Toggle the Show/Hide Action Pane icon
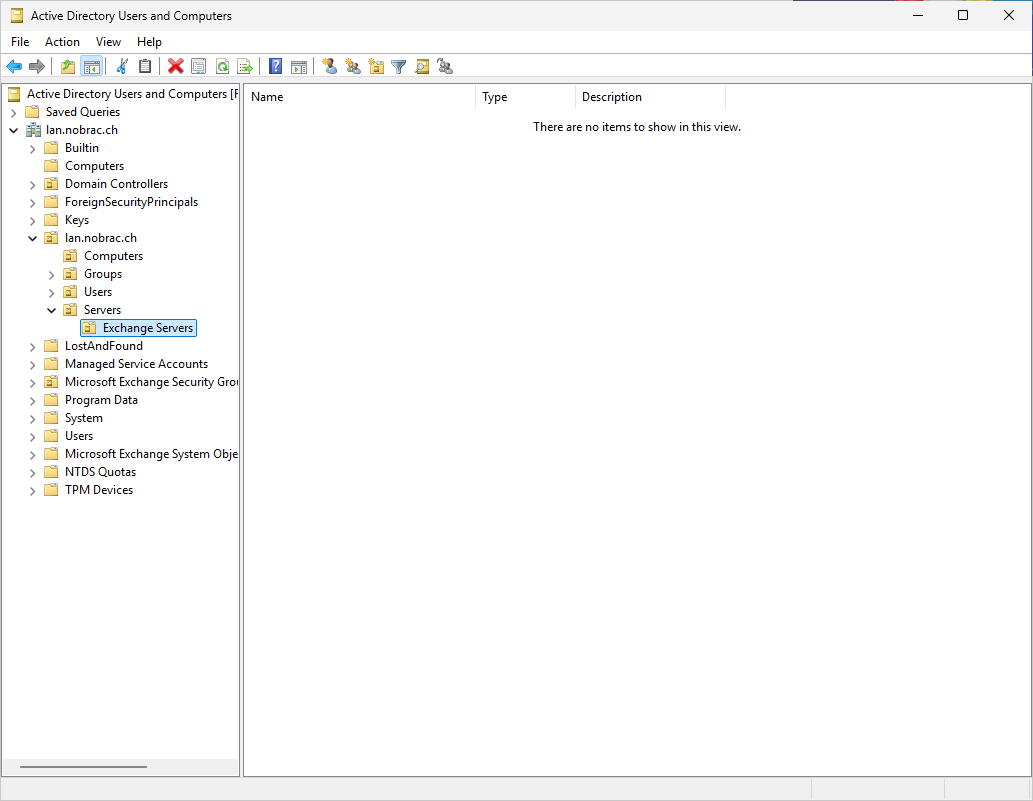Image resolution: width=1033 pixels, height=801 pixels. pos(299,67)
